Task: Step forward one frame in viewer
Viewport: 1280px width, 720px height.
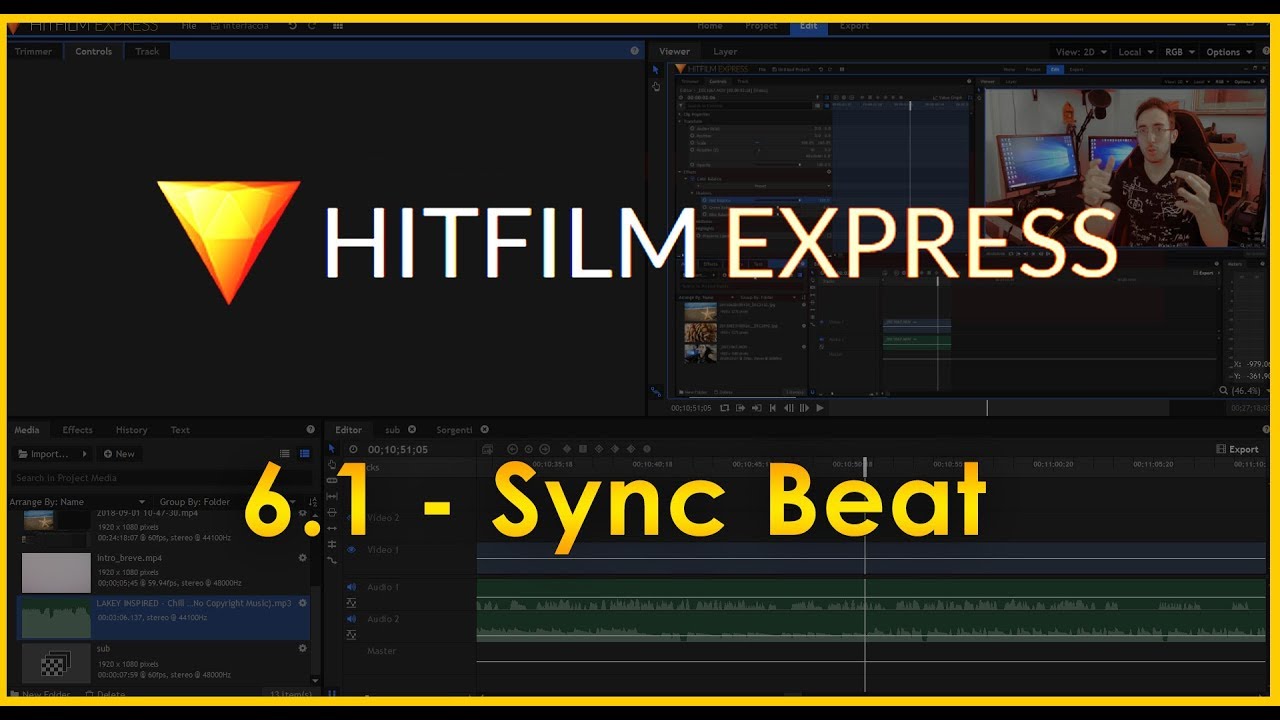Action: click(804, 408)
